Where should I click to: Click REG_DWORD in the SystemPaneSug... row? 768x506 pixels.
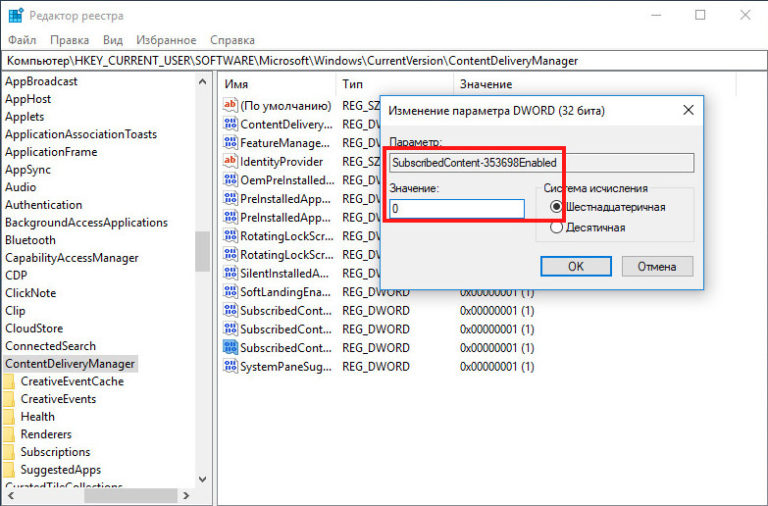point(376,366)
